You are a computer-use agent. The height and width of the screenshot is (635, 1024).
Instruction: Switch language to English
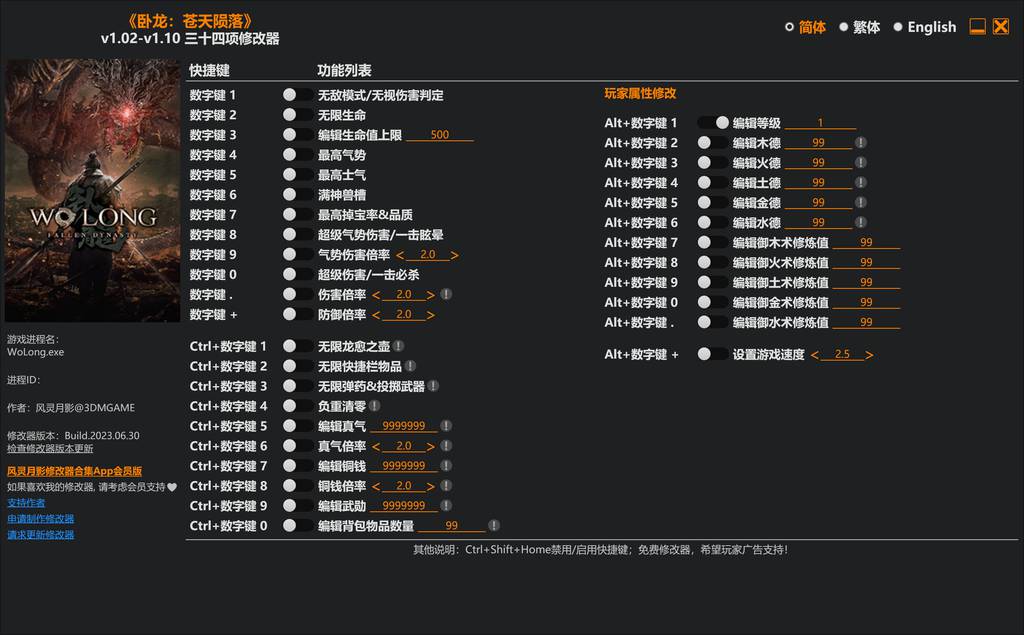coord(898,27)
